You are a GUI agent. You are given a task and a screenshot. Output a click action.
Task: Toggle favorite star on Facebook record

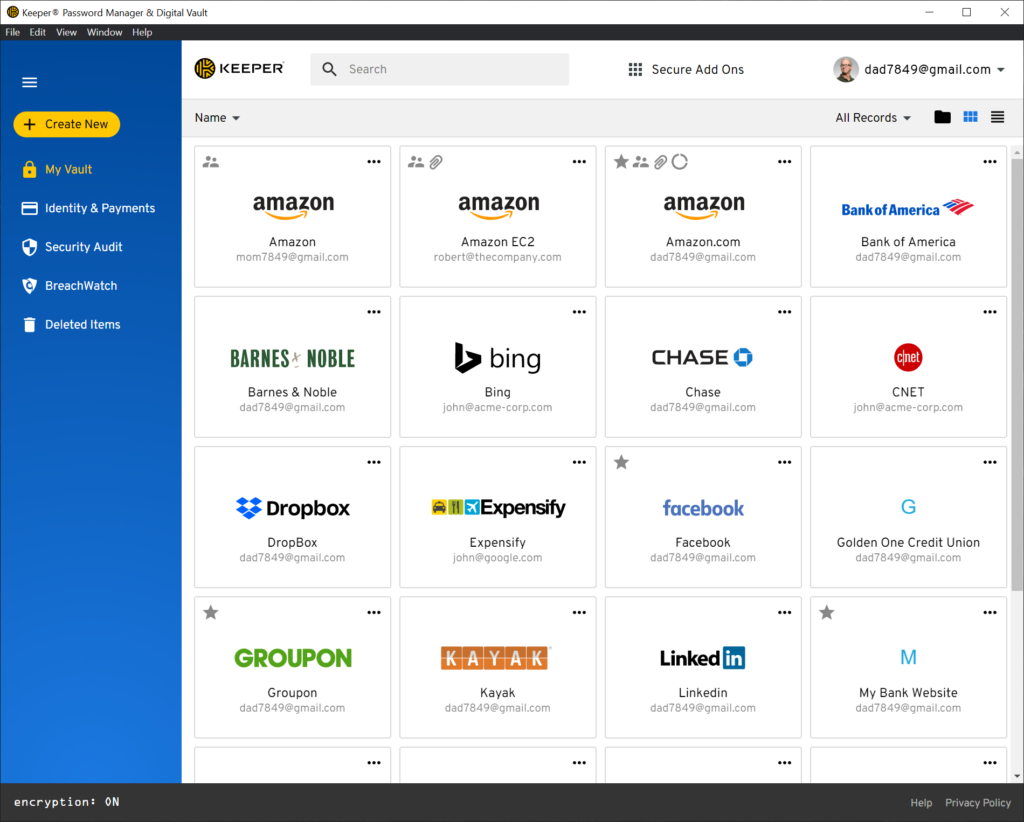click(621, 462)
